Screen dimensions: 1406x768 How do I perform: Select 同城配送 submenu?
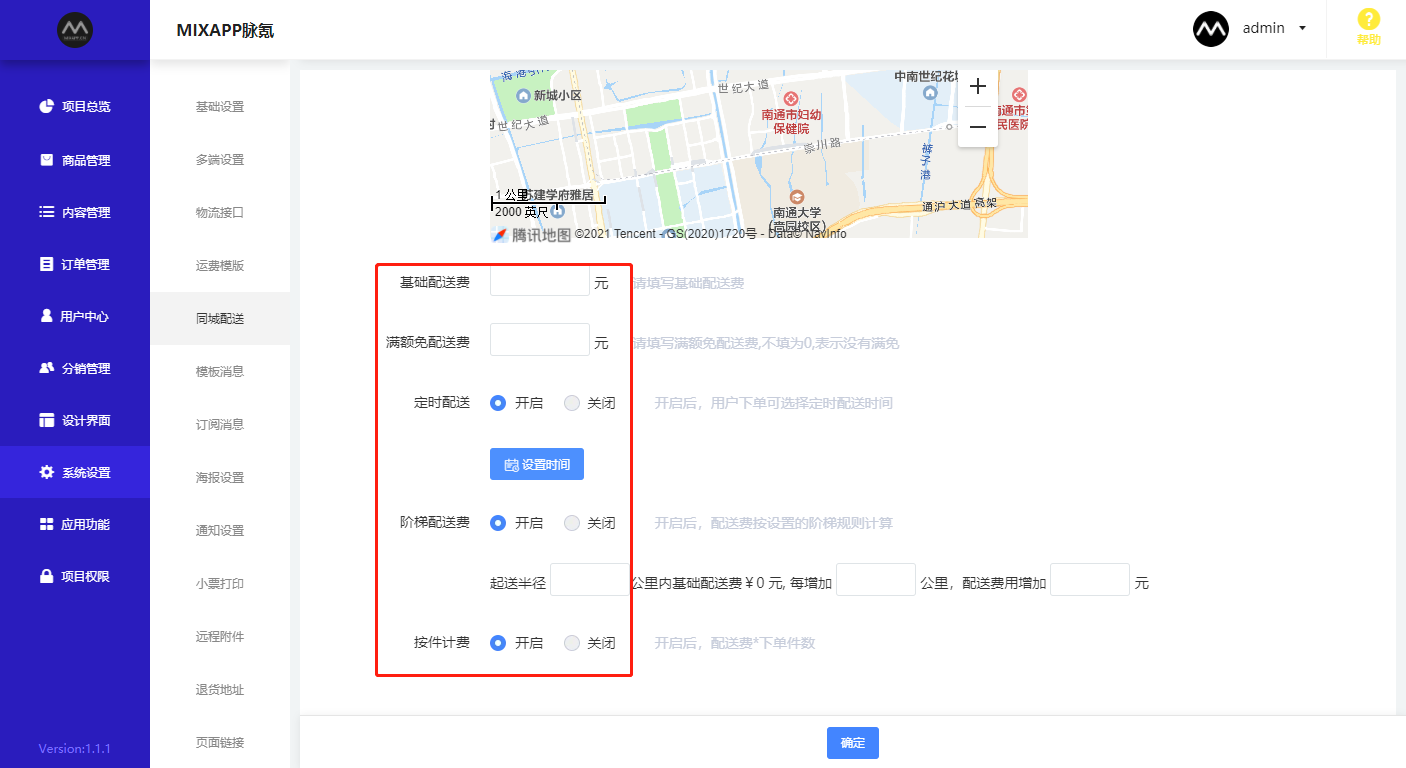(220, 319)
